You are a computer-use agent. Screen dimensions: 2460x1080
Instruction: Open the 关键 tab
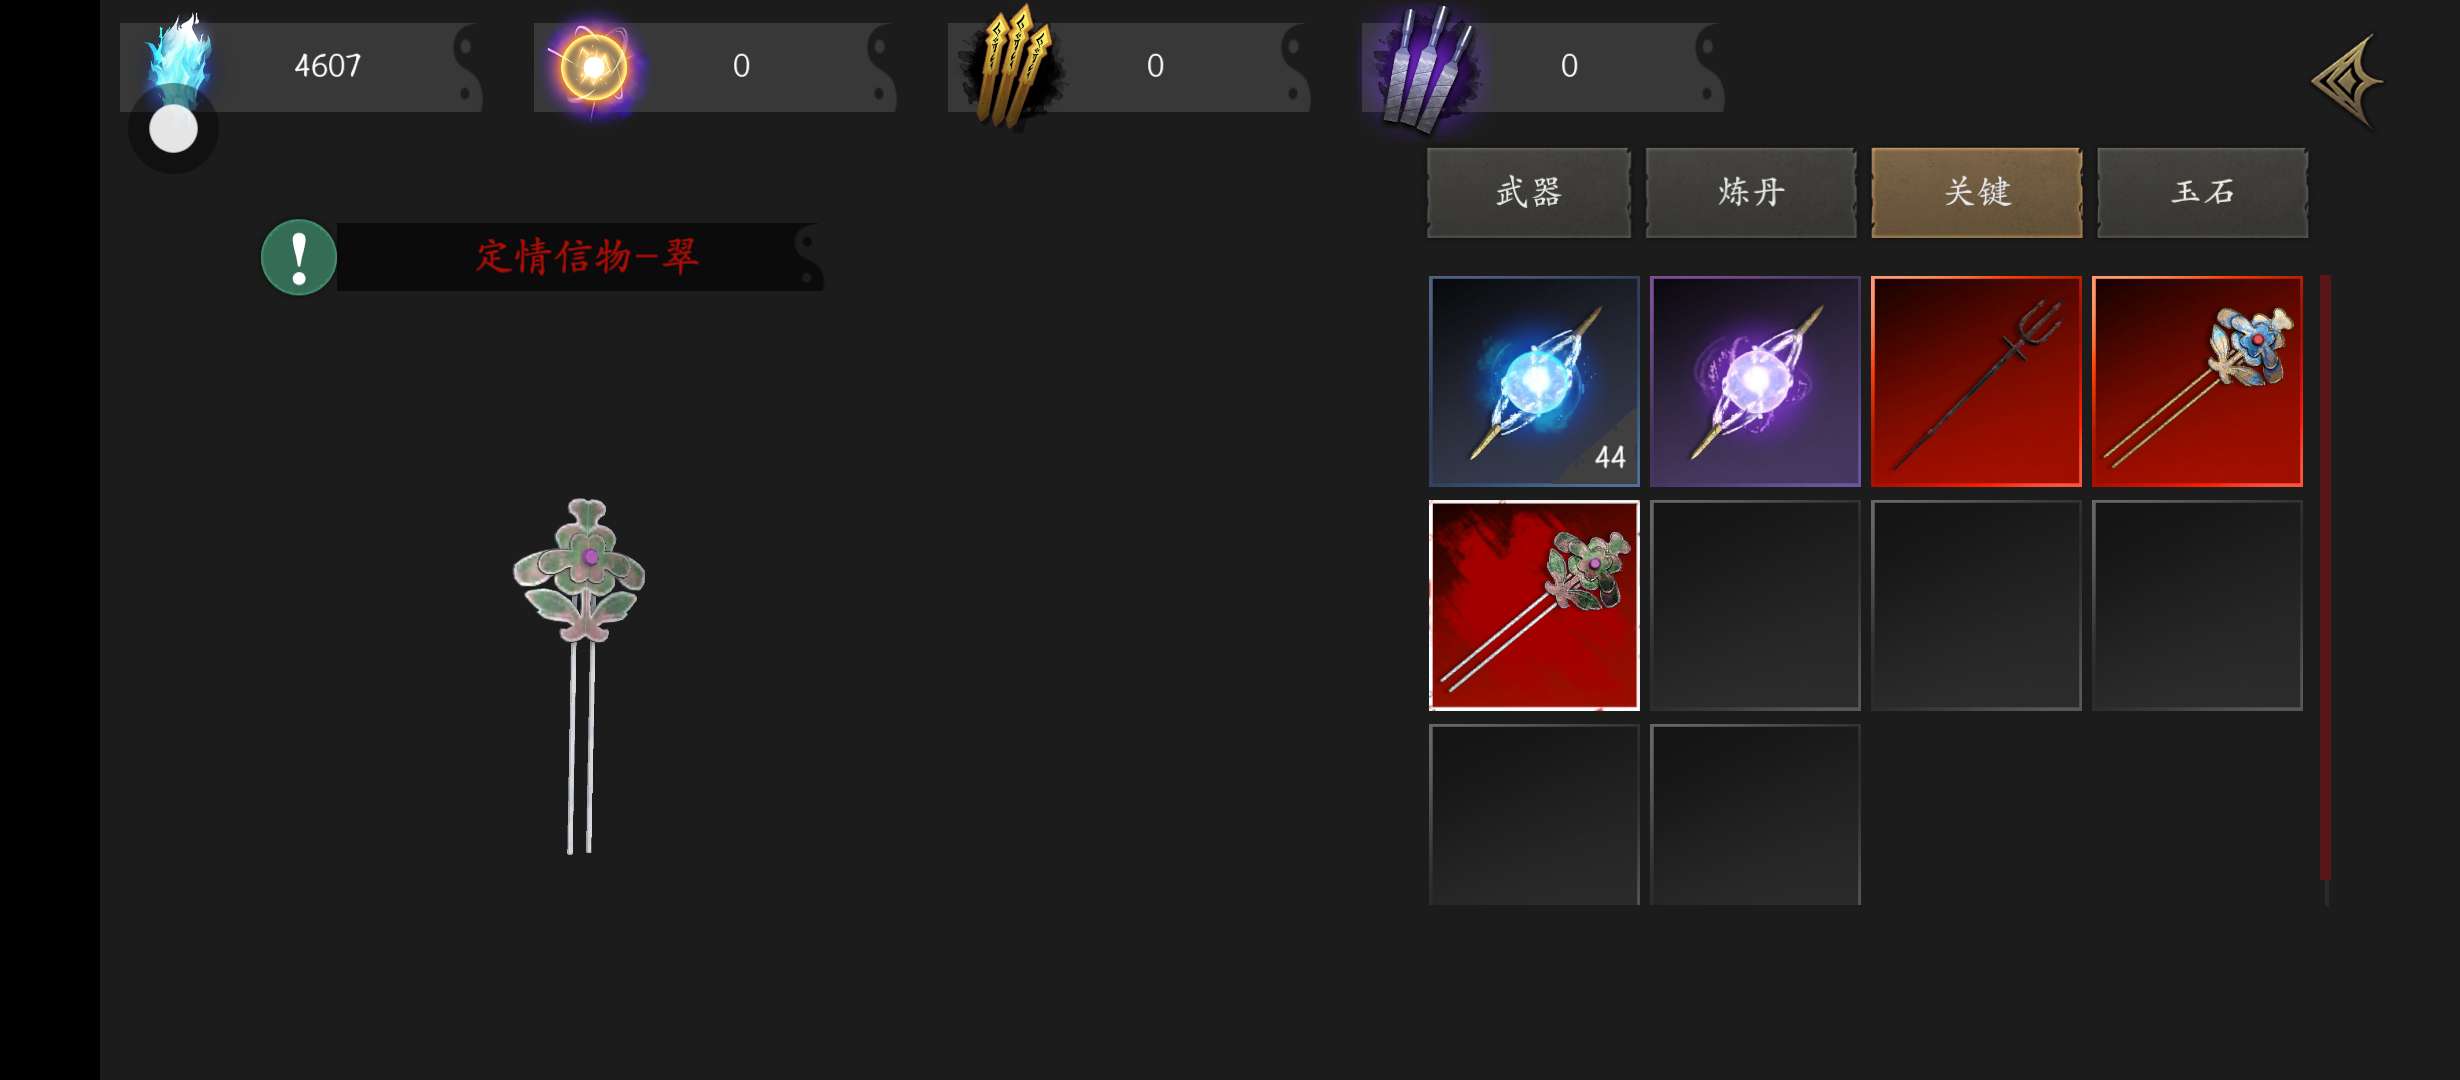pos(1977,192)
